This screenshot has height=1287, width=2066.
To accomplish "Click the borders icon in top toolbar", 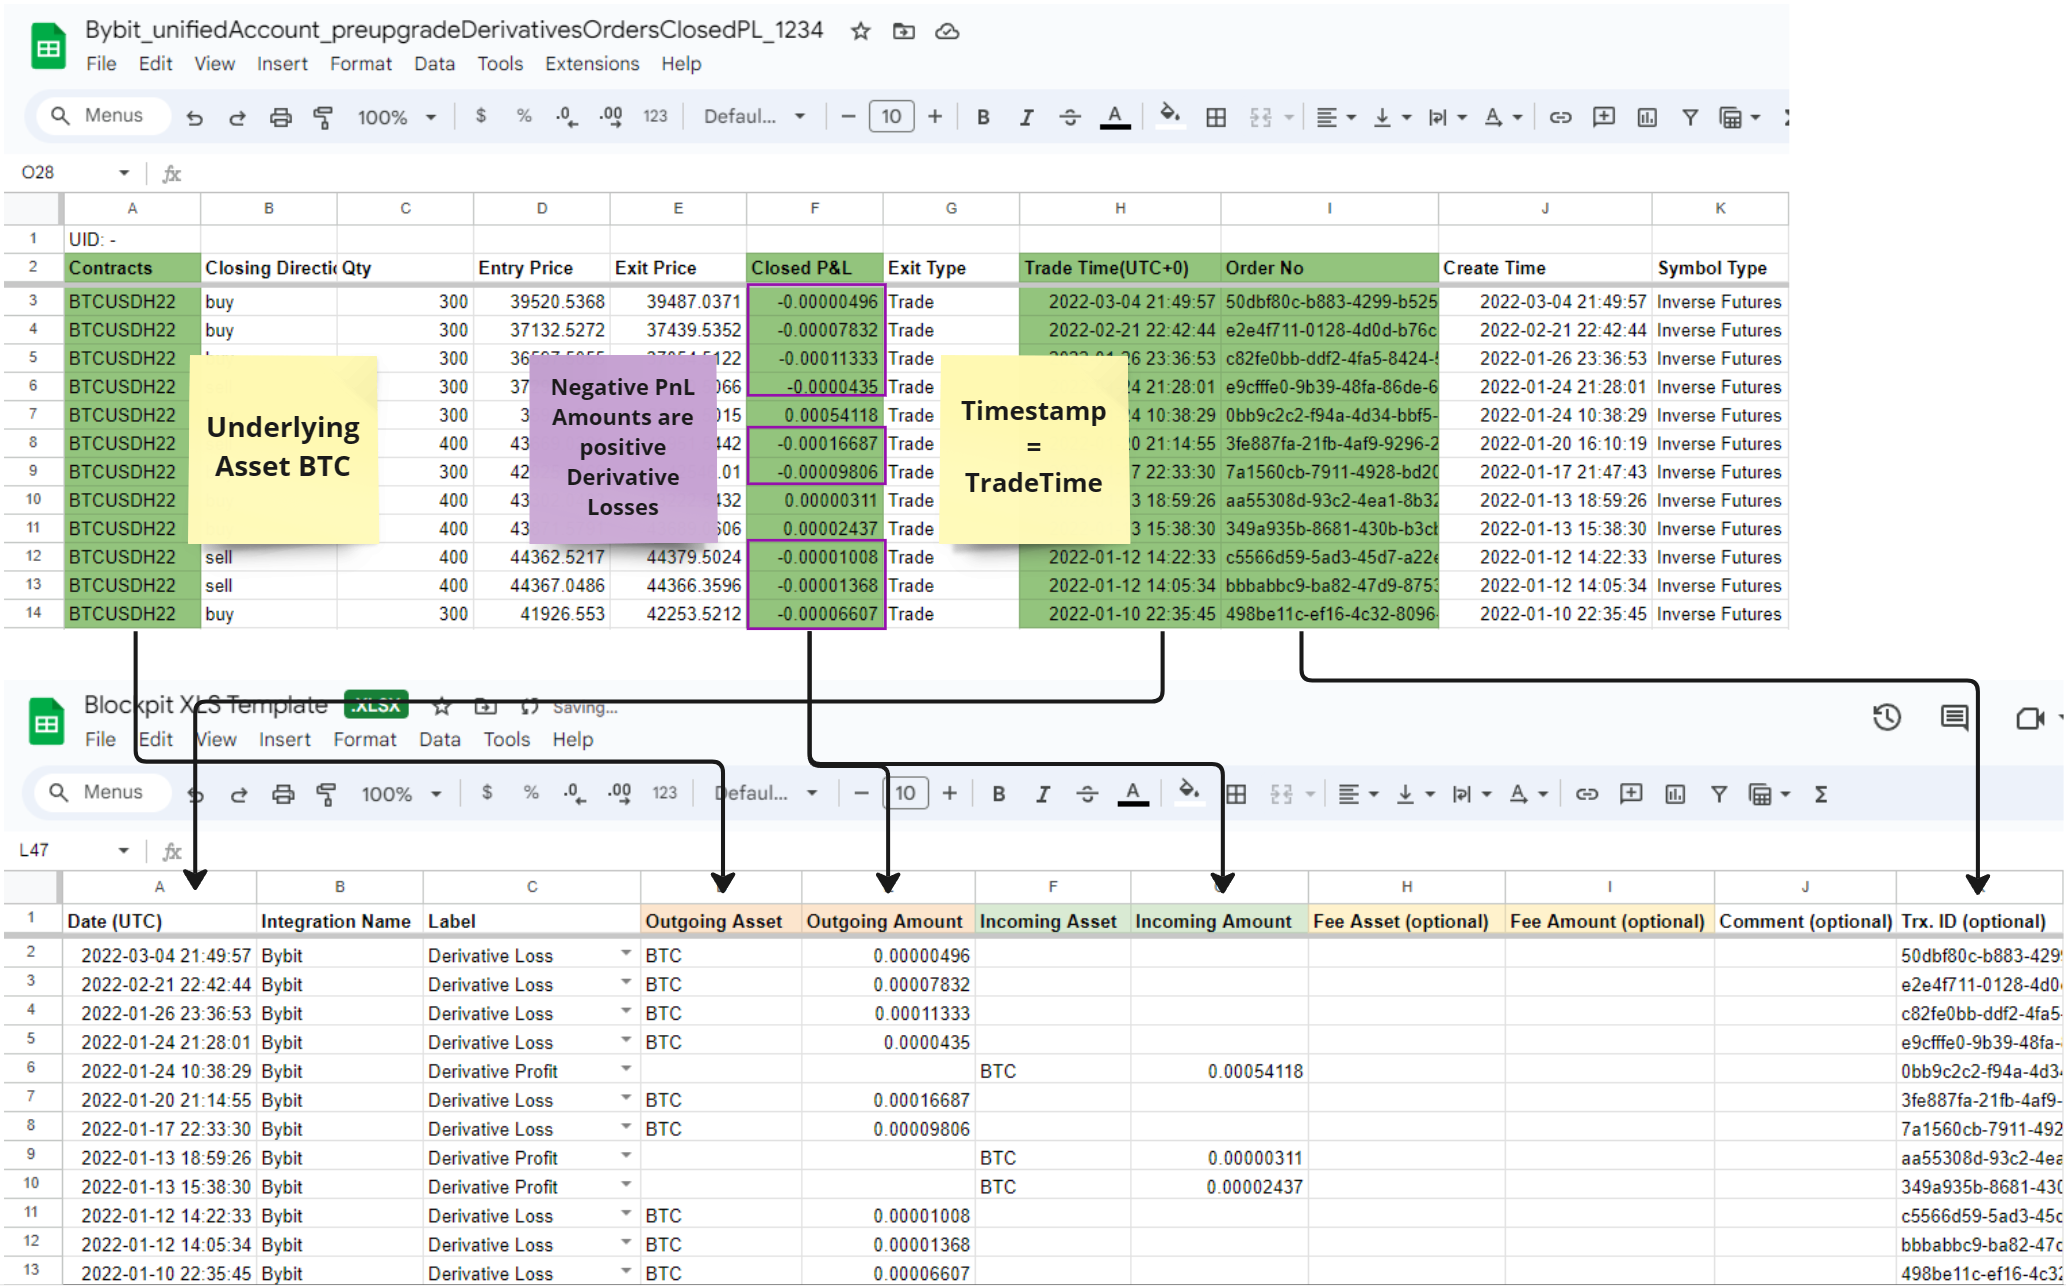I will 1215,117.
